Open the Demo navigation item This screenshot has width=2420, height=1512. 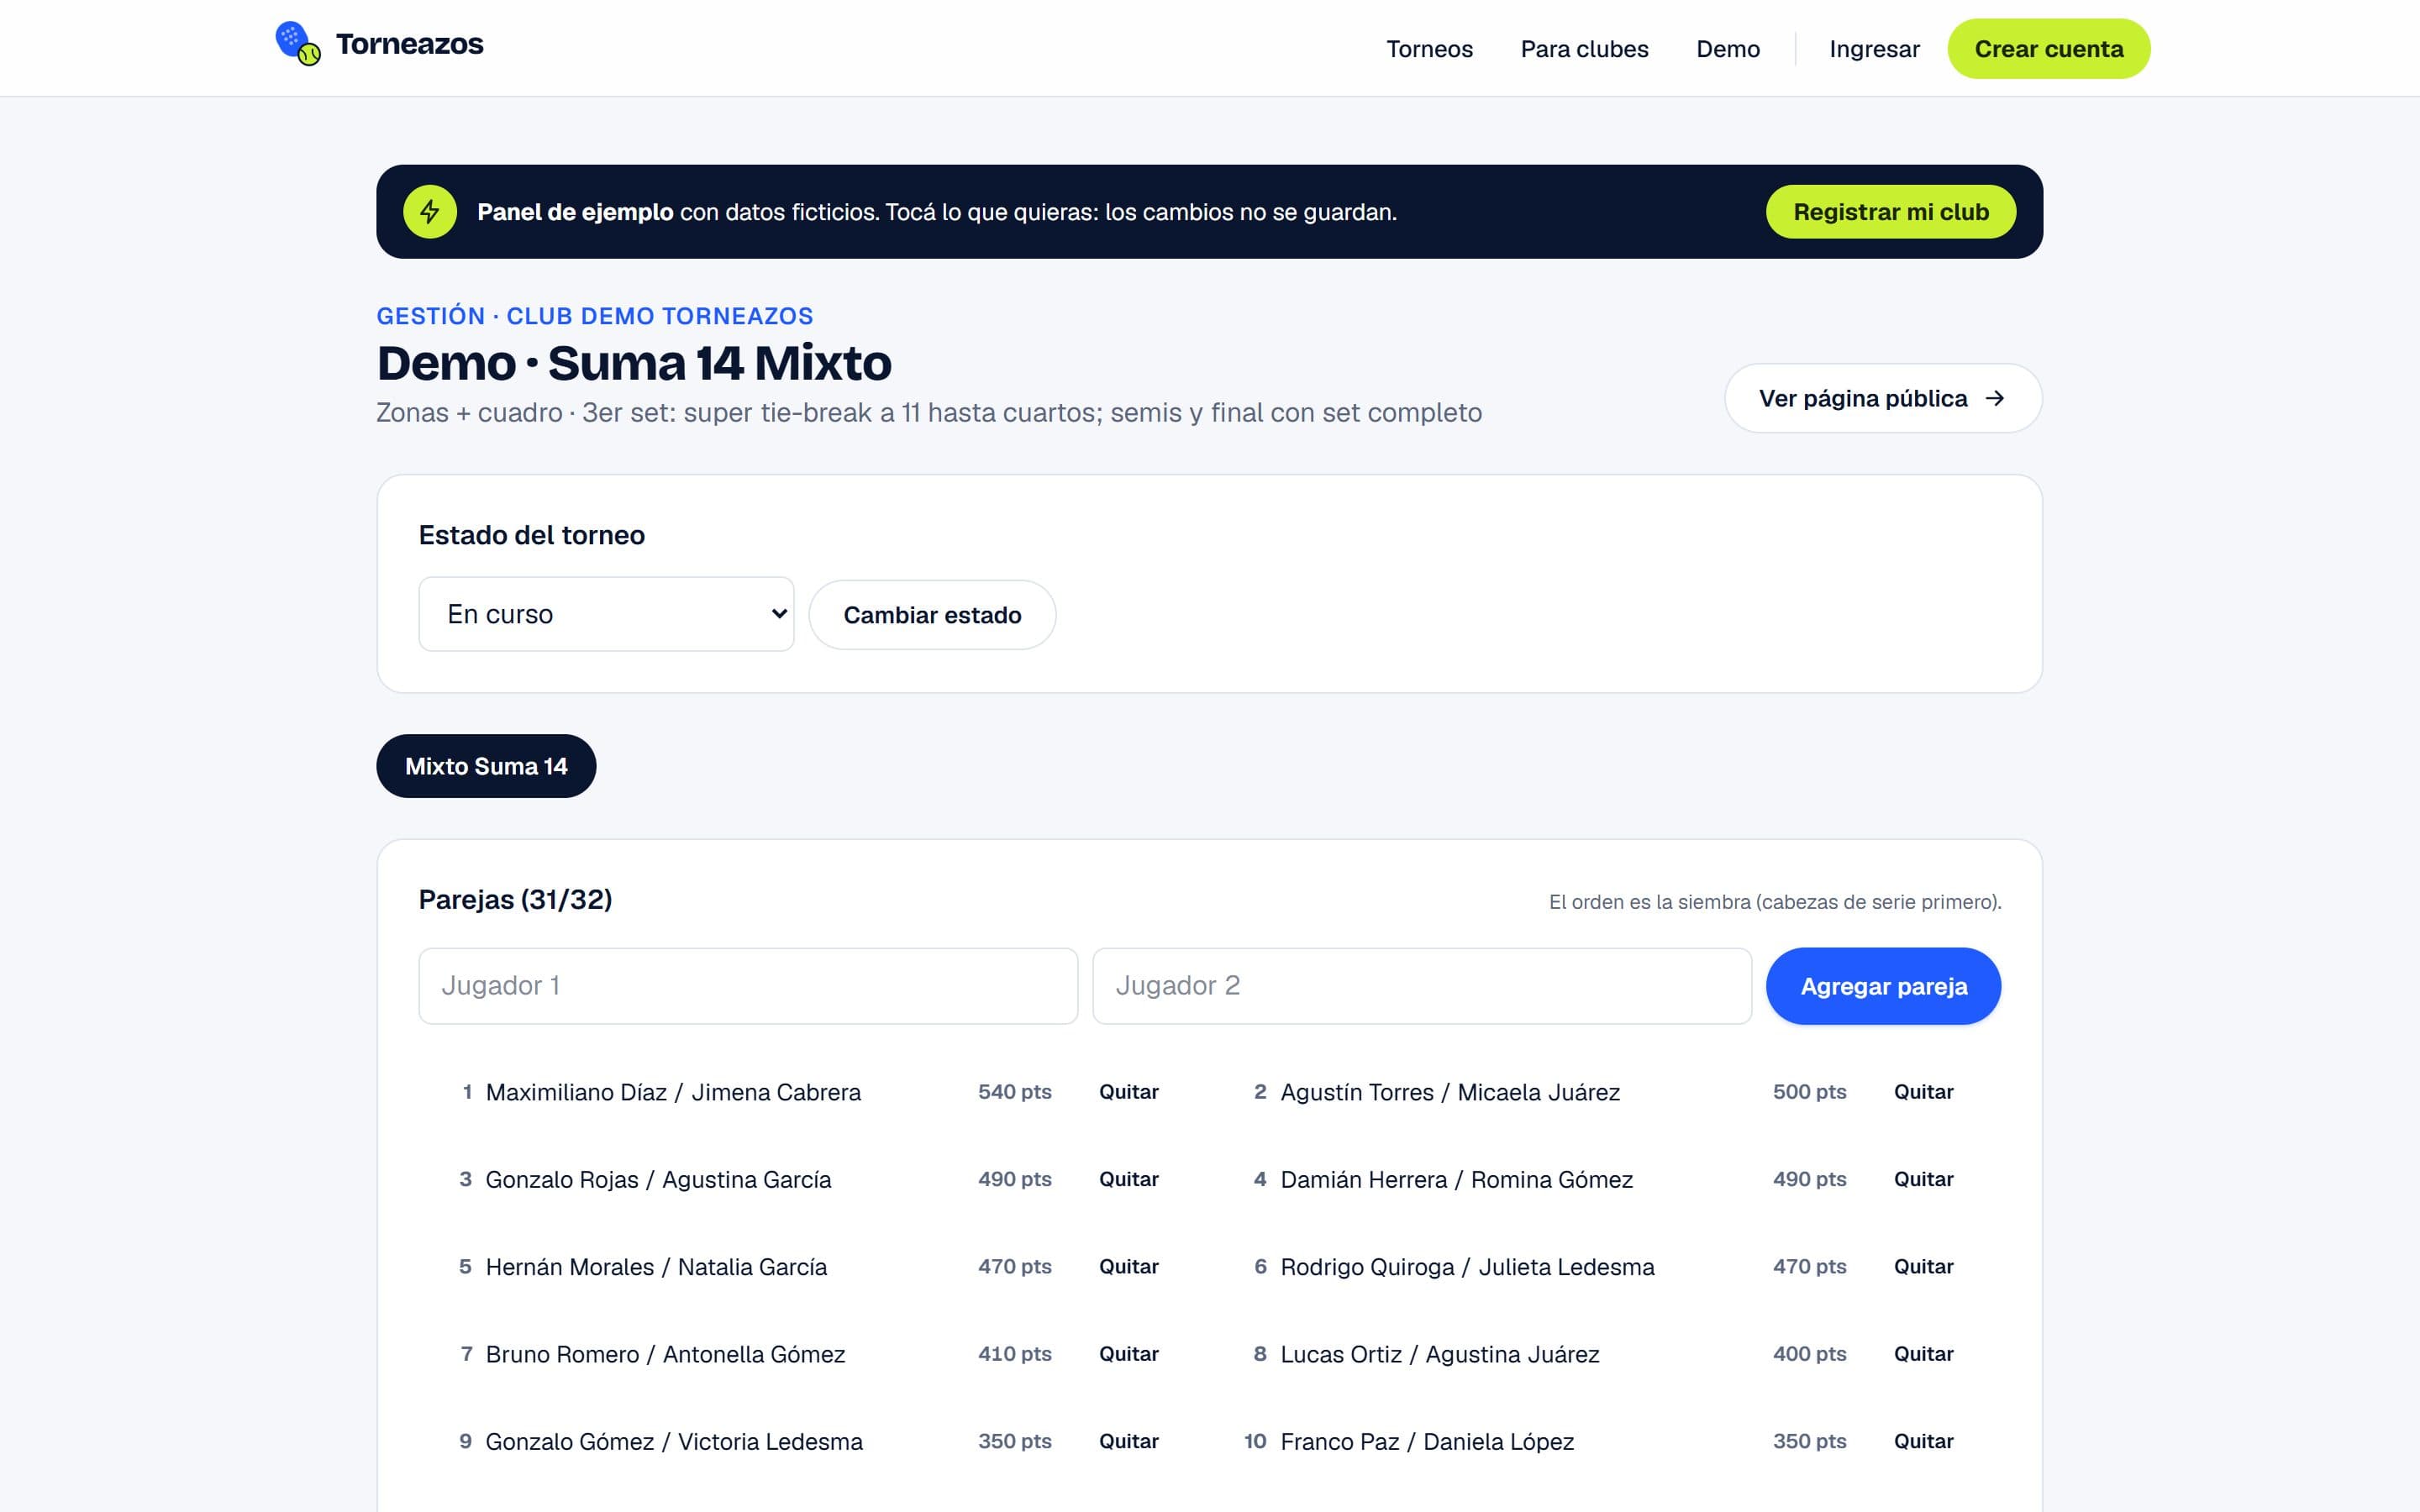(x=1728, y=49)
